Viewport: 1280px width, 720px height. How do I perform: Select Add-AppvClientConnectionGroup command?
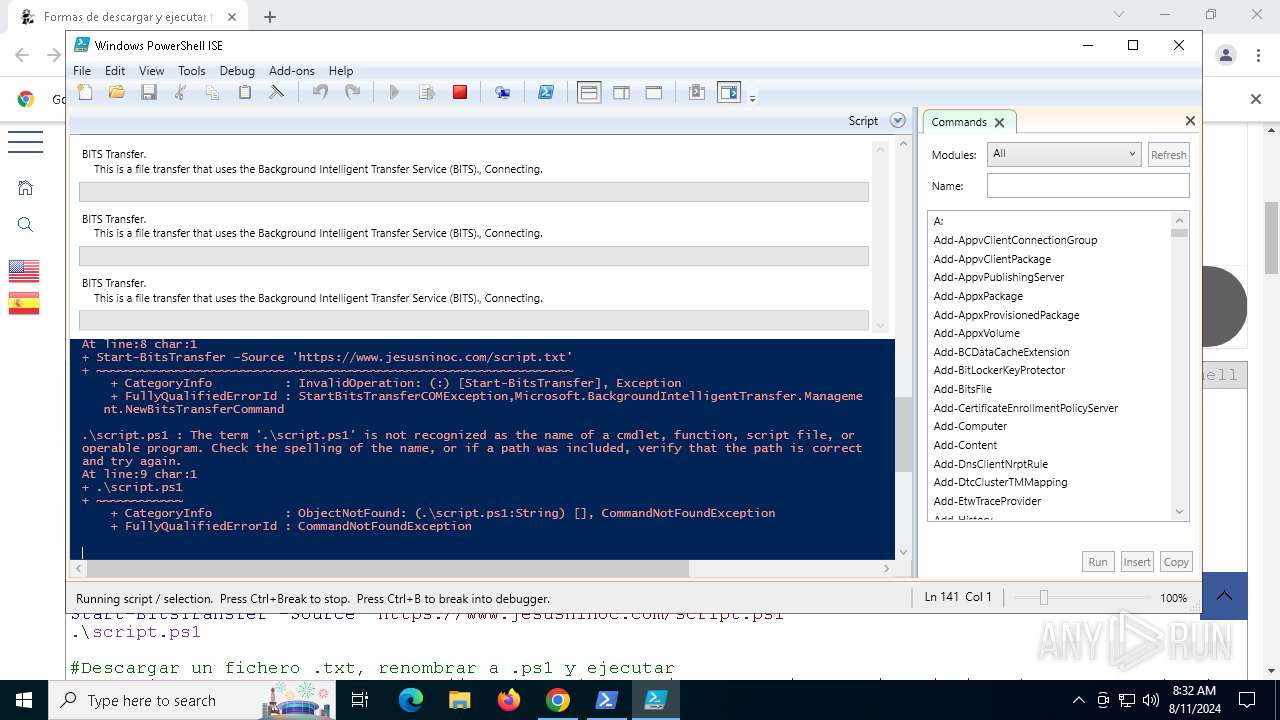point(1015,240)
